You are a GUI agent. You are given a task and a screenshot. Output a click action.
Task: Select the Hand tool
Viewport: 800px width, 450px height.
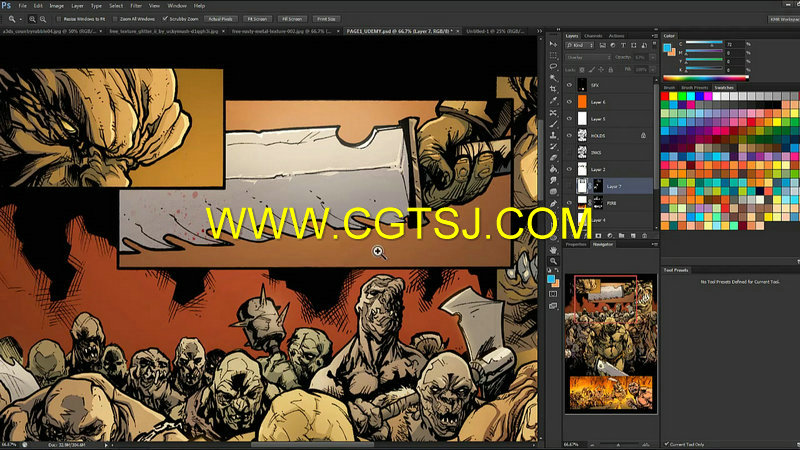pos(553,250)
